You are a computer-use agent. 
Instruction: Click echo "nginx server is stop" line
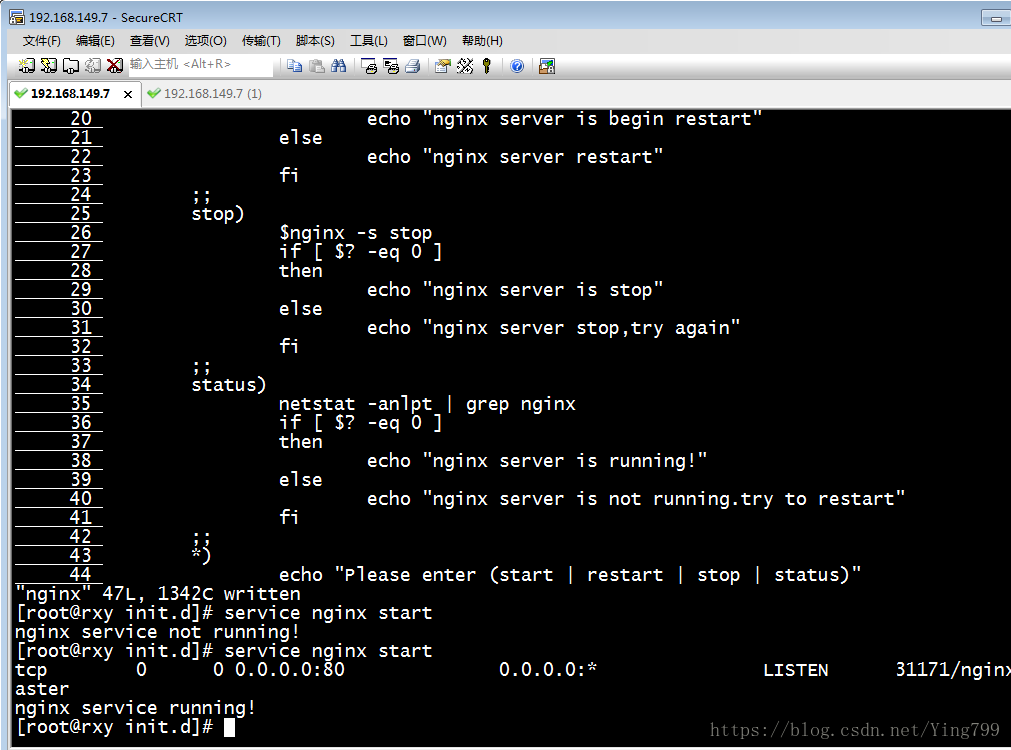(515, 290)
